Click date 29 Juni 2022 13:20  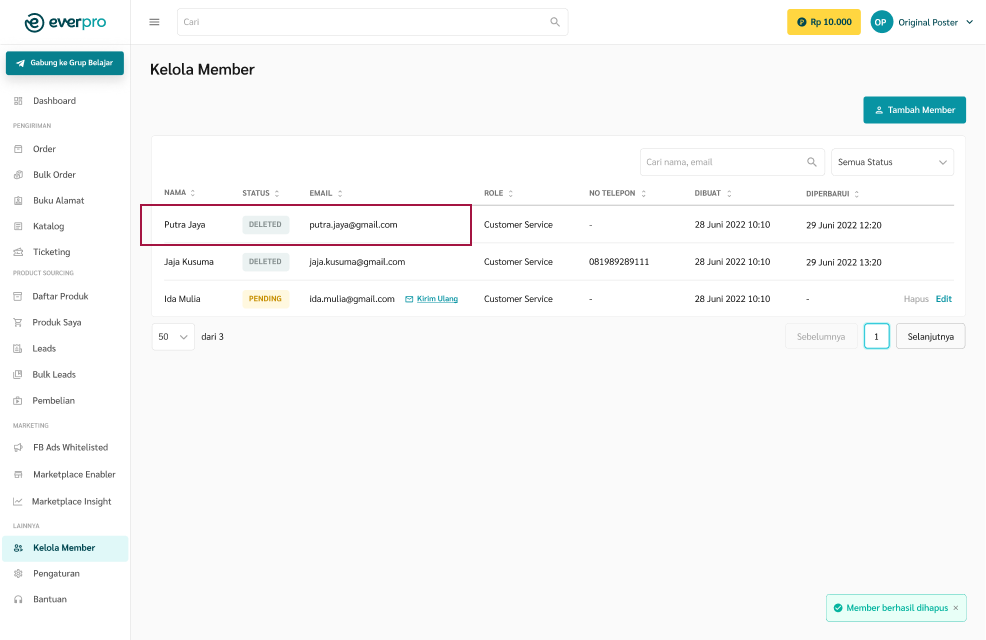844,262
